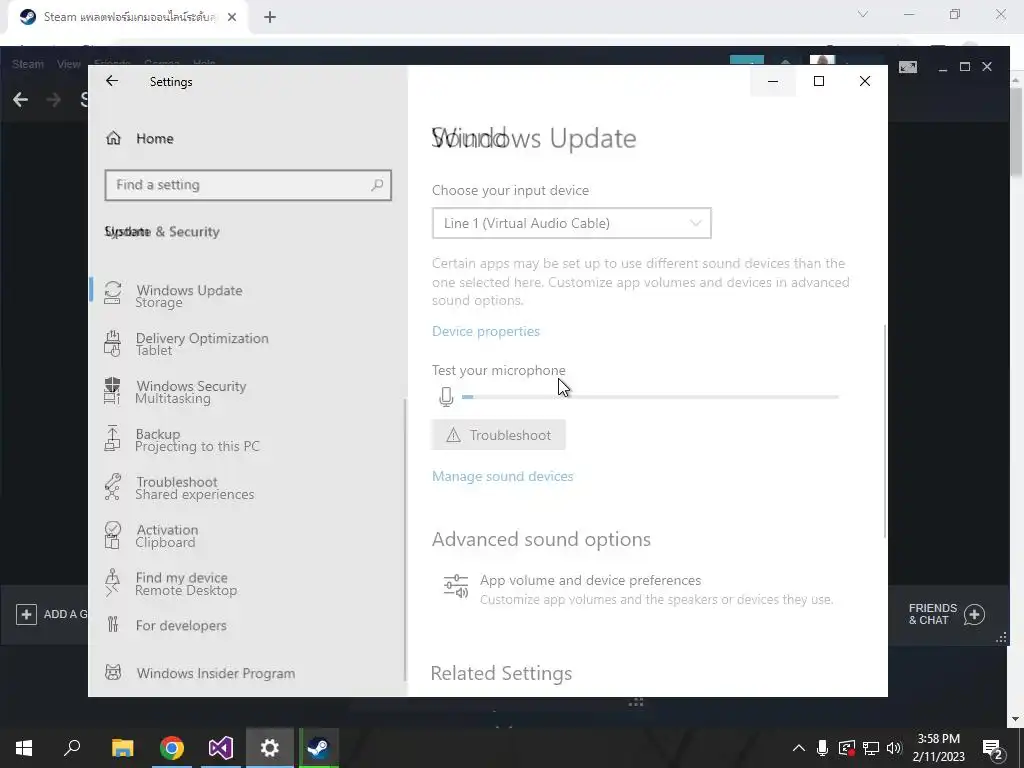The image size is (1024, 768).
Task: Click the Find a setting search box
Action: 248,185
